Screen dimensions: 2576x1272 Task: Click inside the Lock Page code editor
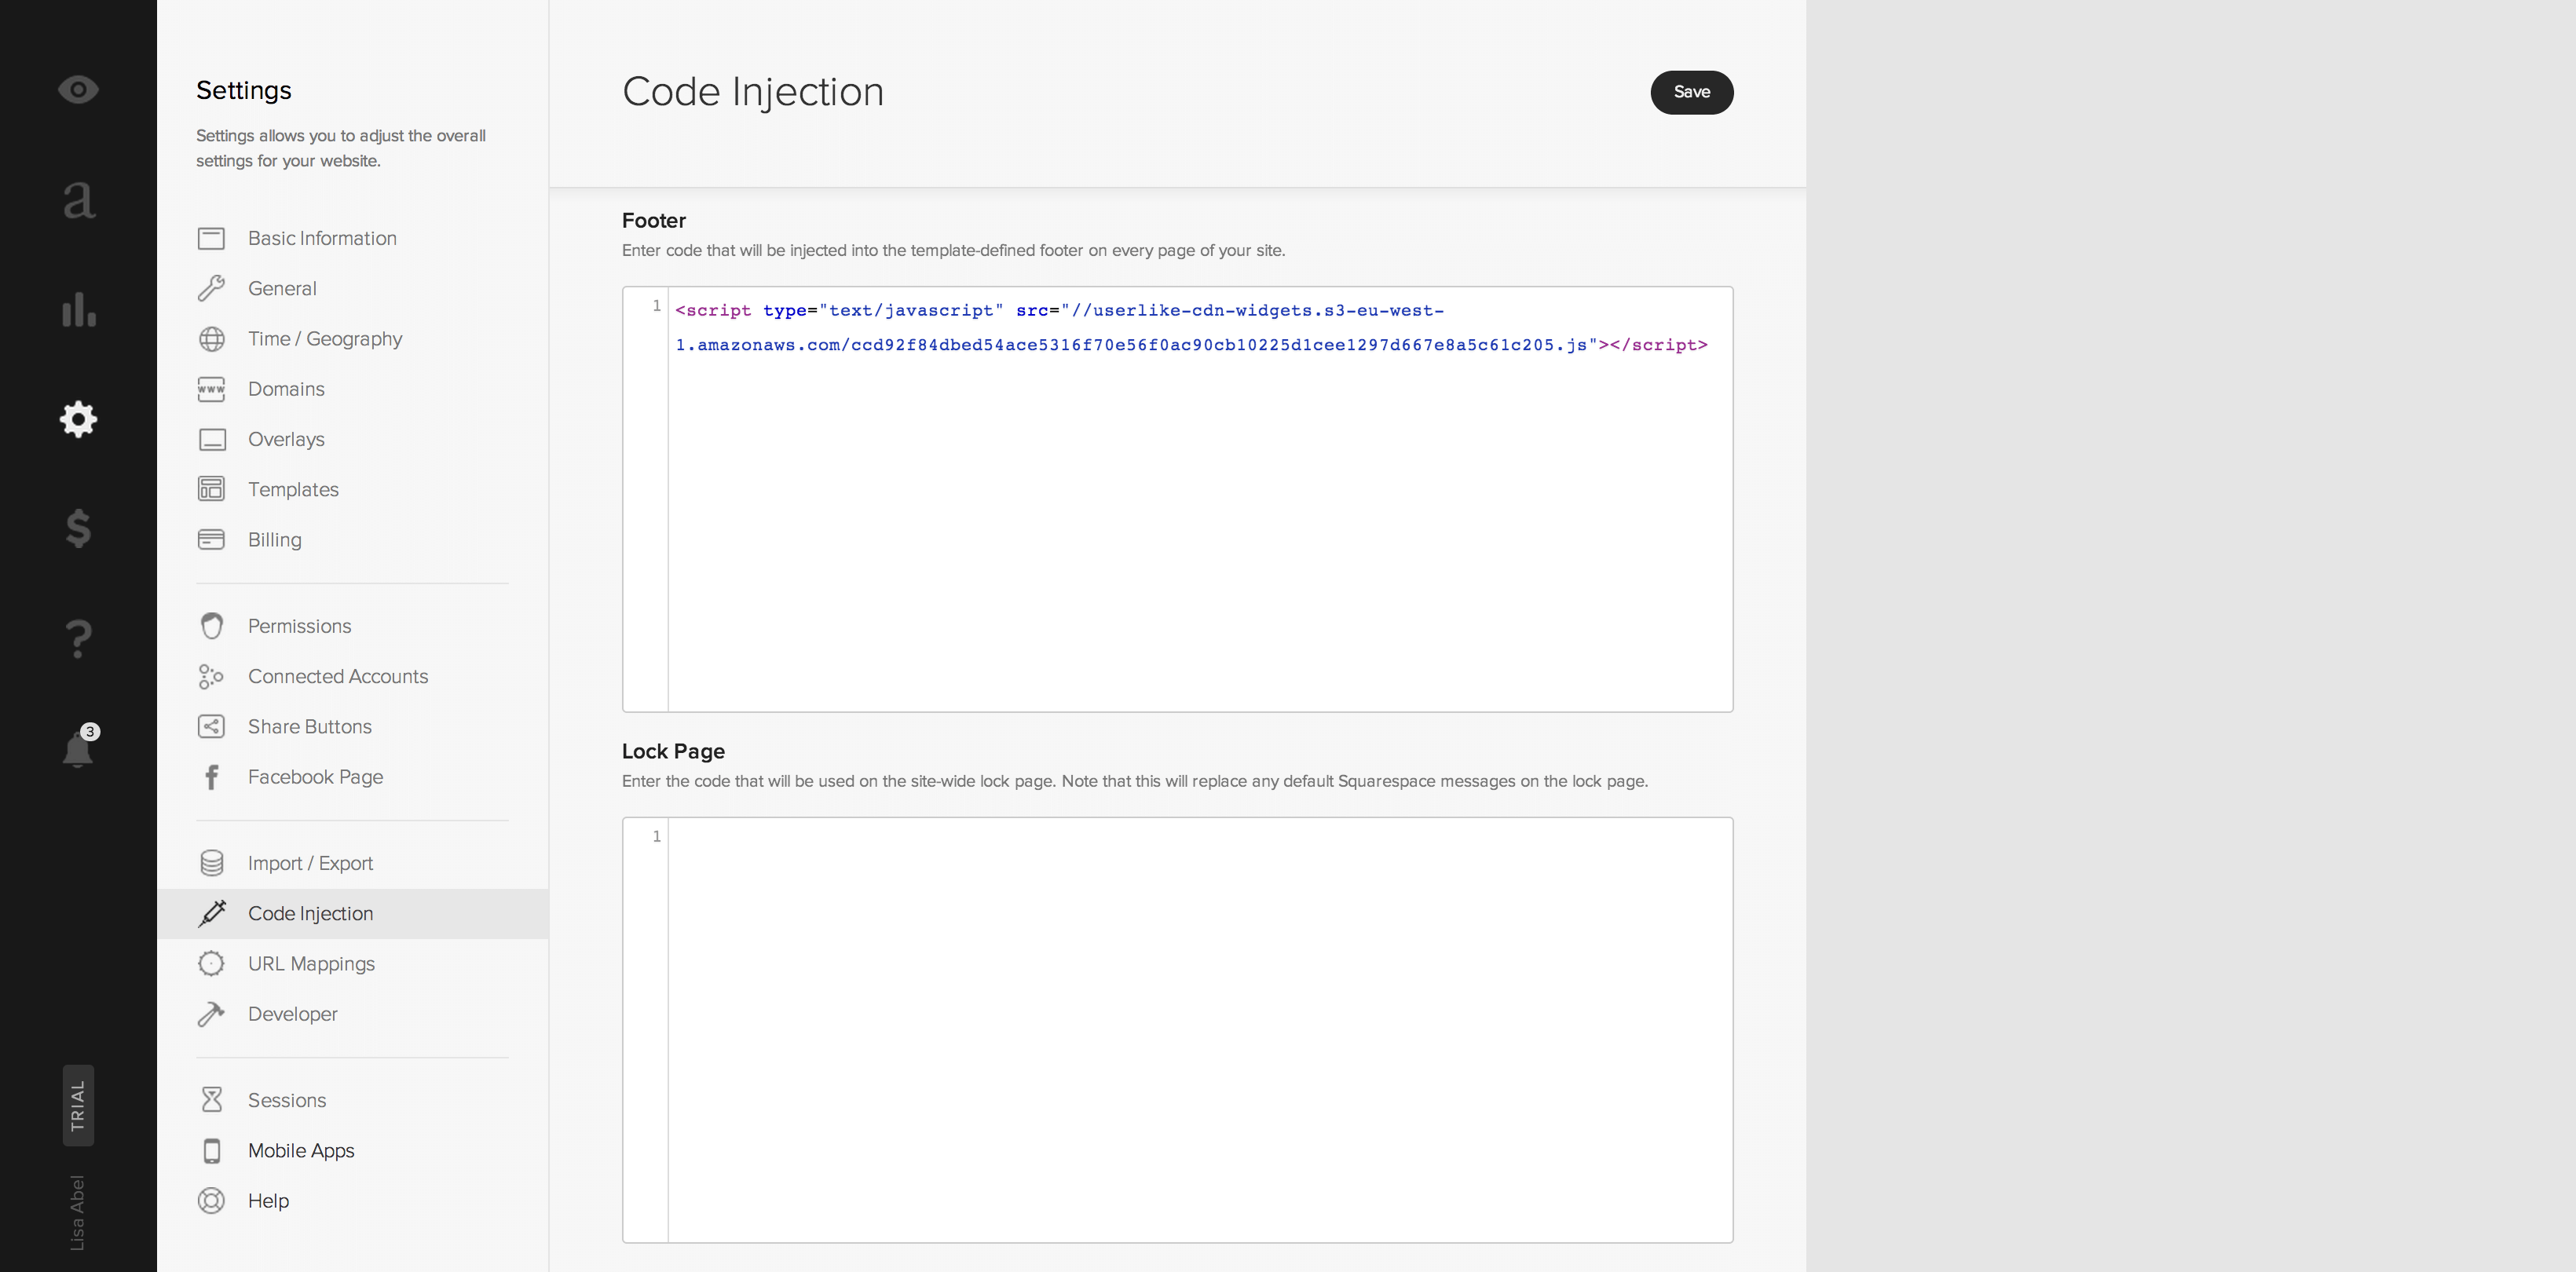coord(1177,1030)
